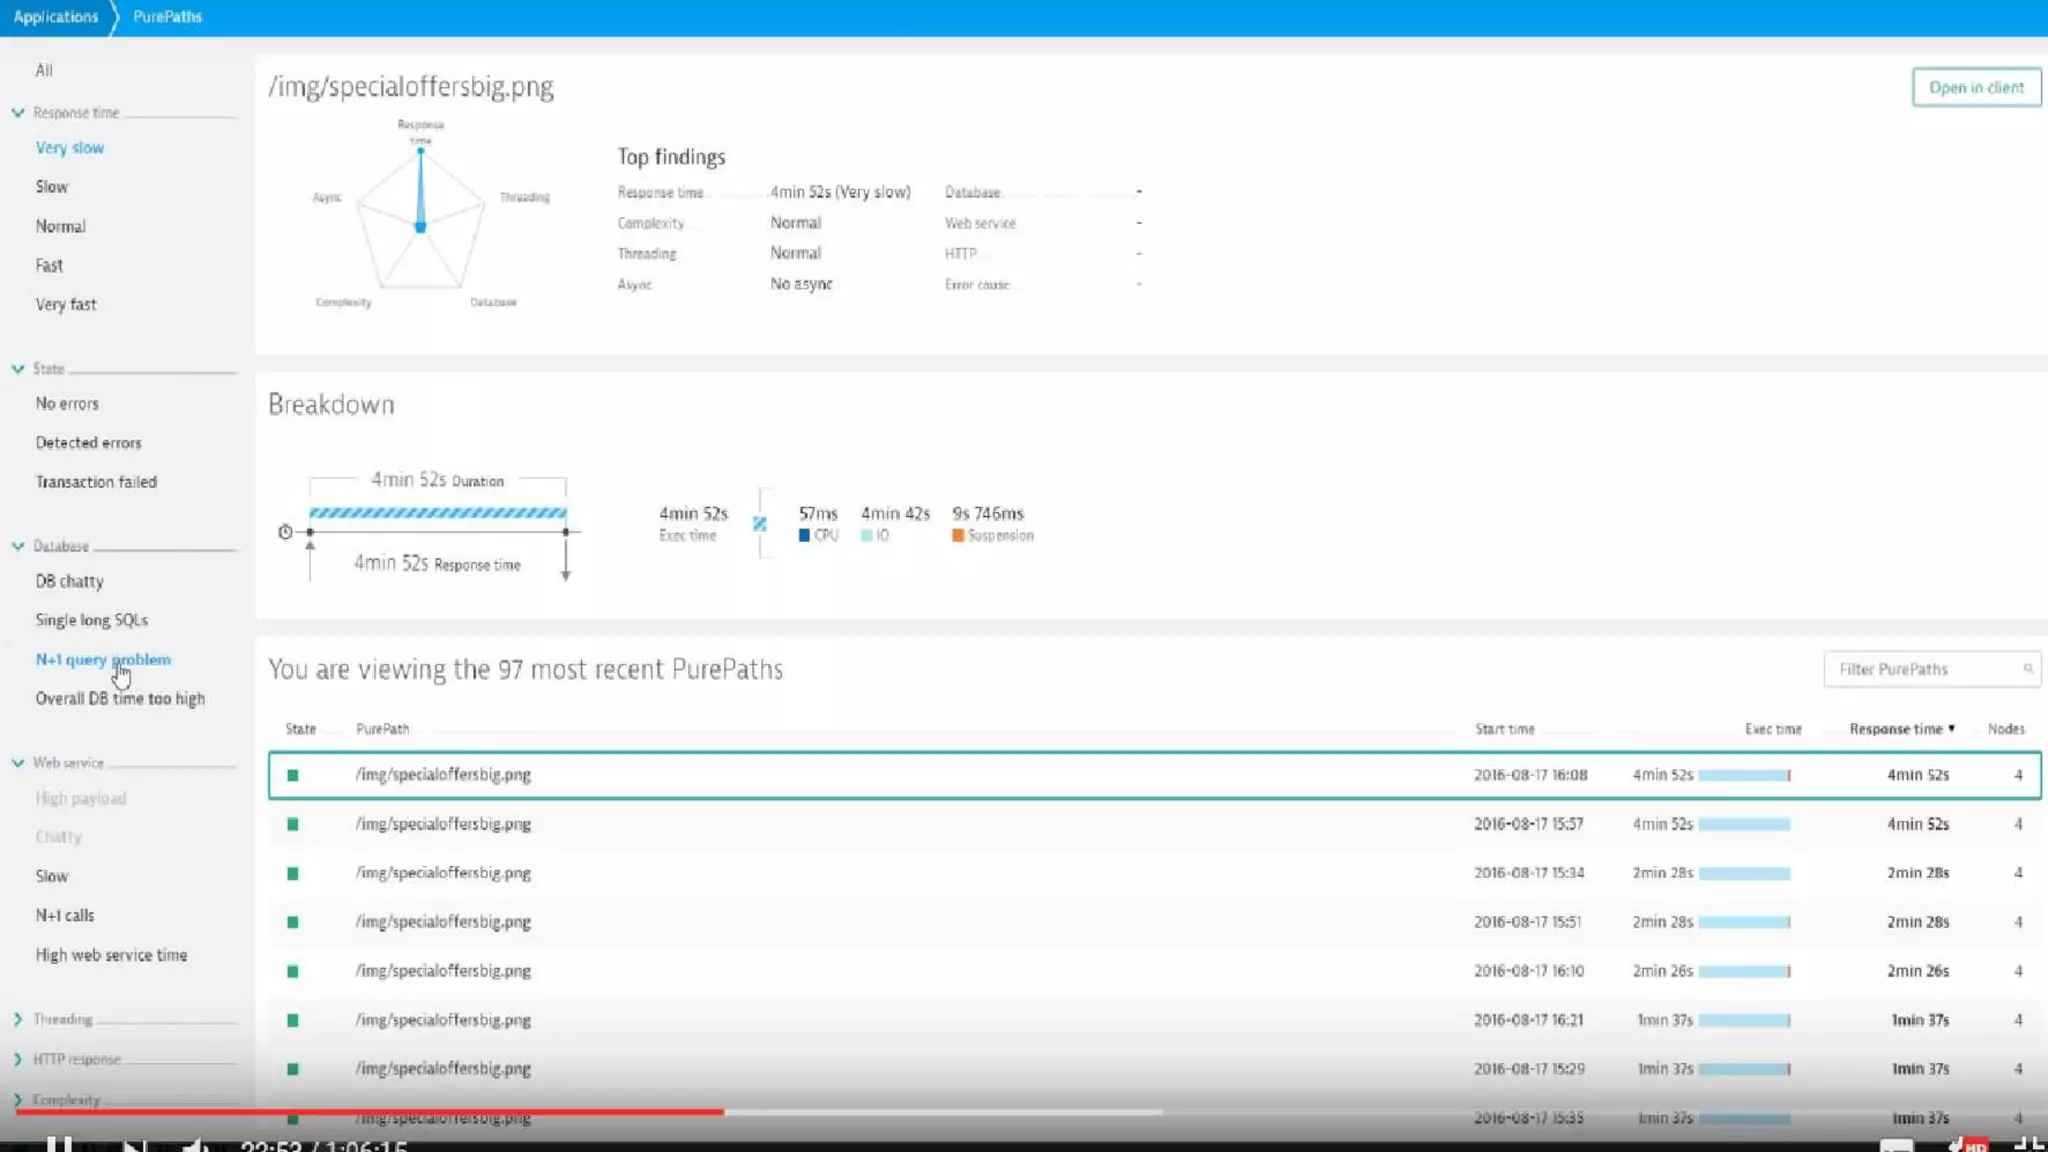Select the N+1 query problem filter
Screen dimensions: 2048x1152
point(103,660)
